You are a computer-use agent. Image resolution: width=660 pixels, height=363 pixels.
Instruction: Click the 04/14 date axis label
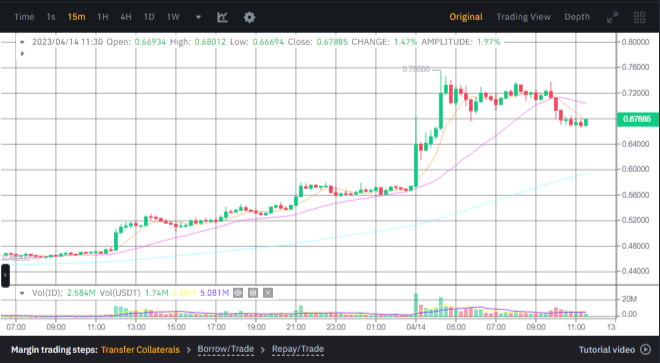pyautogui.click(x=416, y=327)
